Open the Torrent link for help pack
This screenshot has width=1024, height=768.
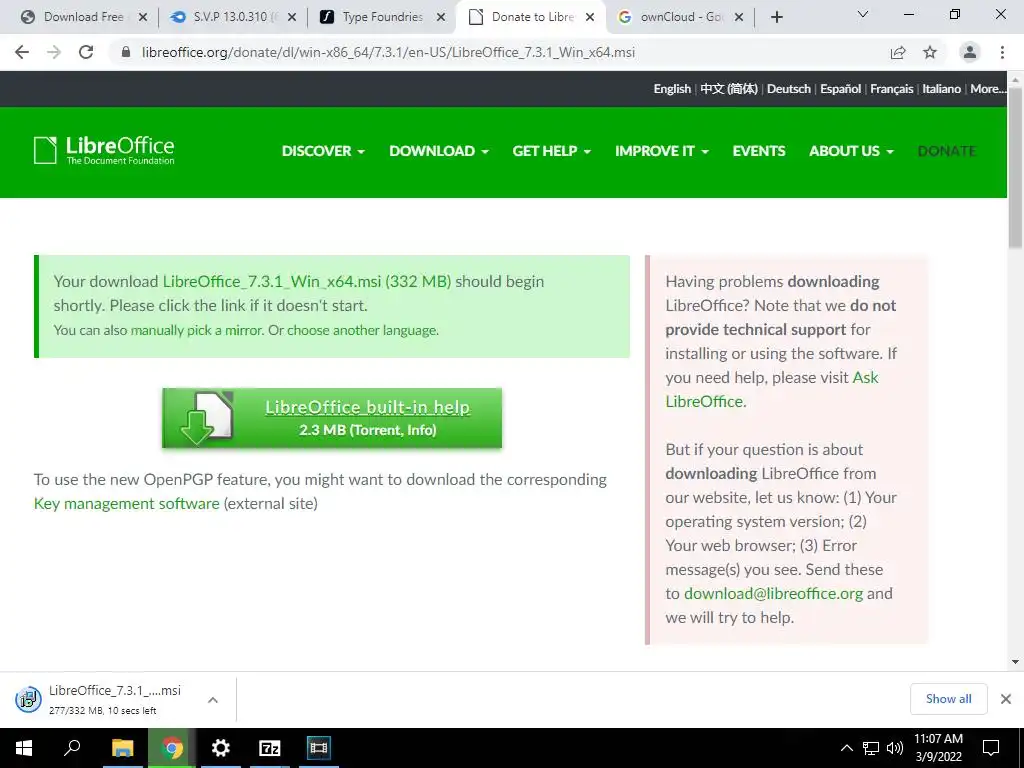tap(376, 430)
